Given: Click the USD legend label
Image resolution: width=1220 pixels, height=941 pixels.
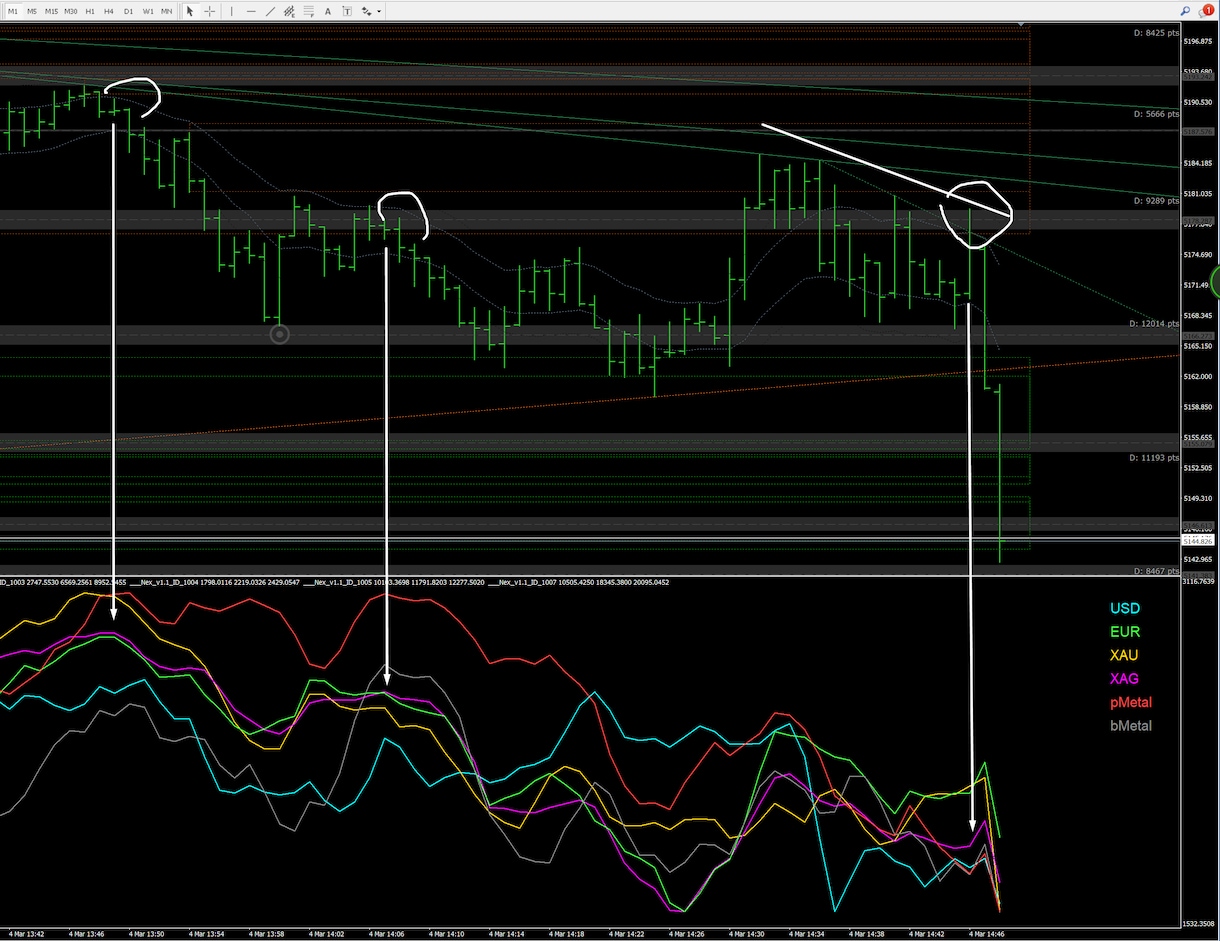Looking at the screenshot, I should click(x=1125, y=608).
